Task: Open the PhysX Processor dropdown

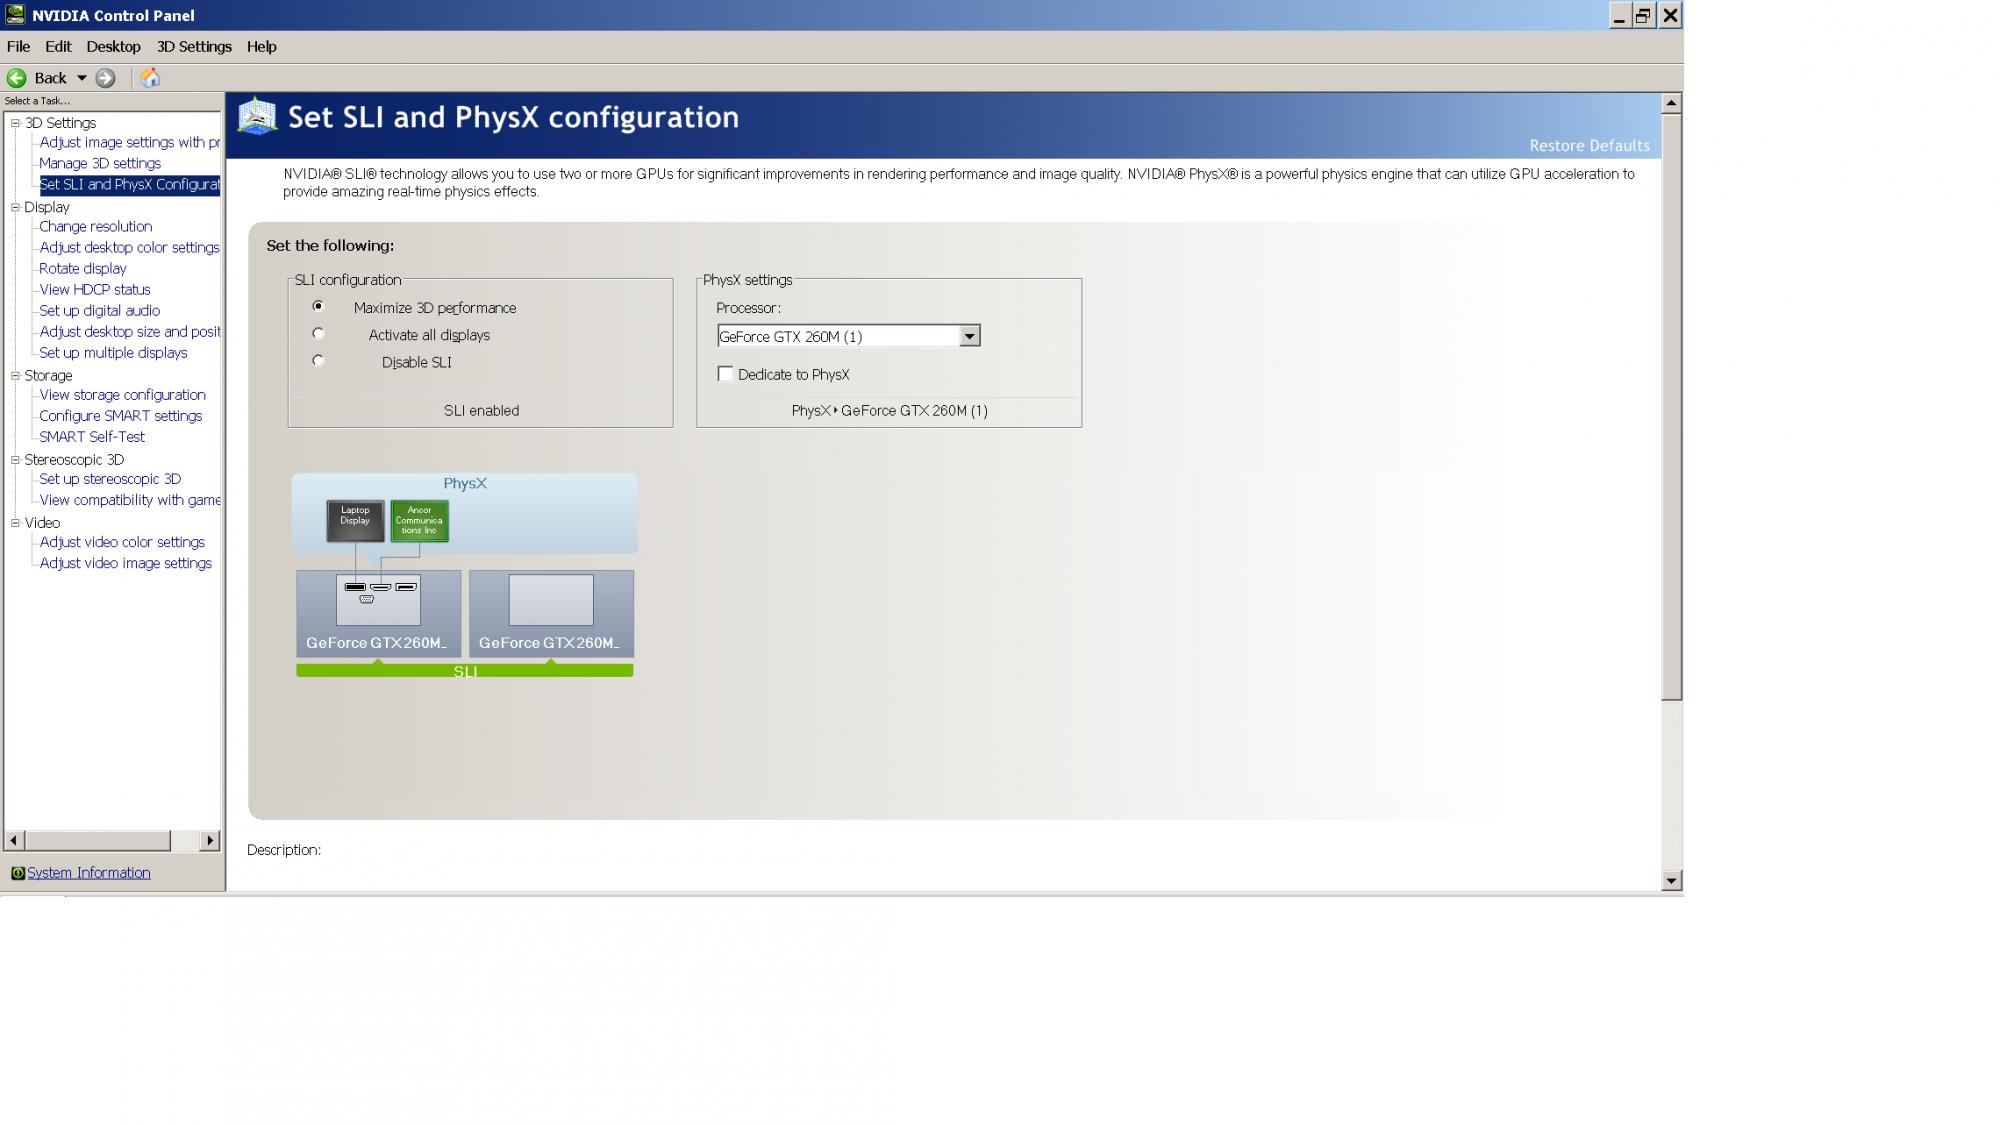Action: 969,336
